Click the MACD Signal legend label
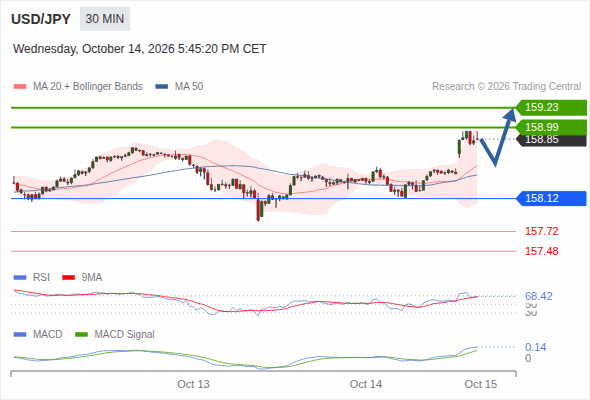590x400 pixels. (x=125, y=335)
